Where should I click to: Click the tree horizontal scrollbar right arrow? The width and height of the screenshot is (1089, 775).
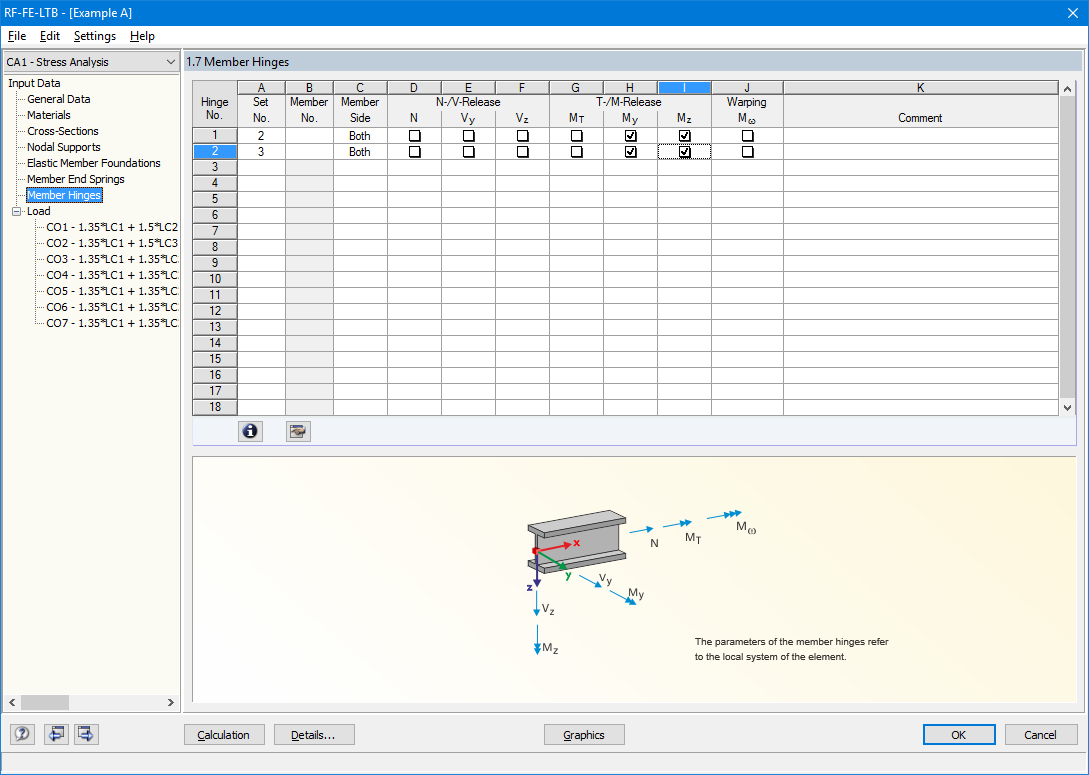(171, 703)
